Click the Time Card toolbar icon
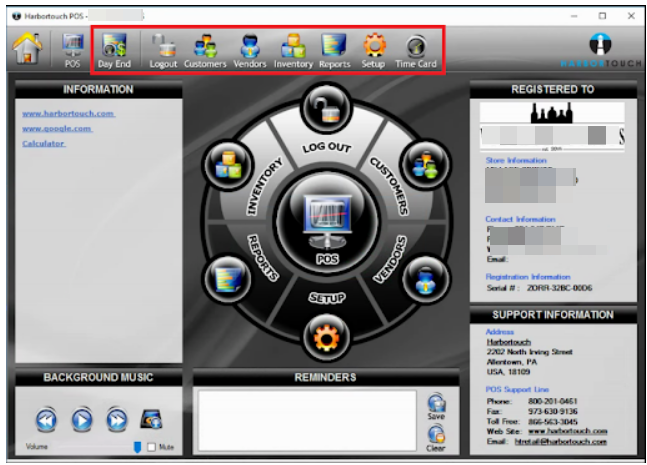This screenshot has width=647, height=465. (x=416, y=50)
